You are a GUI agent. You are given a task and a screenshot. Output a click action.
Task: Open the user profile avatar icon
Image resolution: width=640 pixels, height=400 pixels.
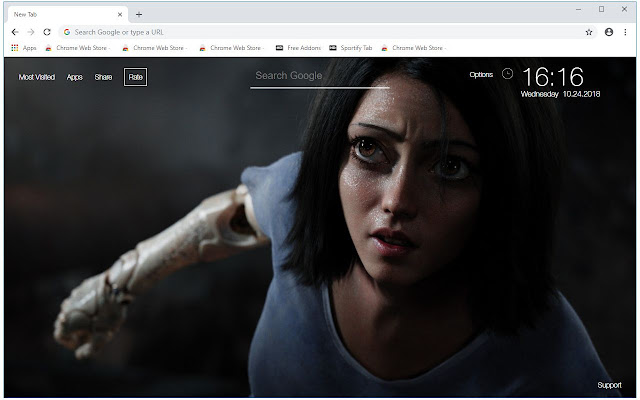[609, 32]
